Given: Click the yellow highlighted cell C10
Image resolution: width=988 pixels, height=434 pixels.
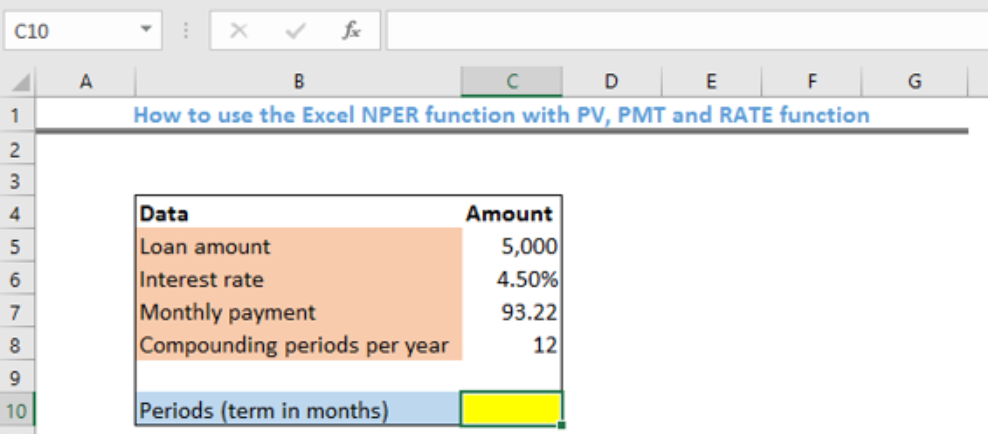Looking at the screenshot, I should 512,409.
